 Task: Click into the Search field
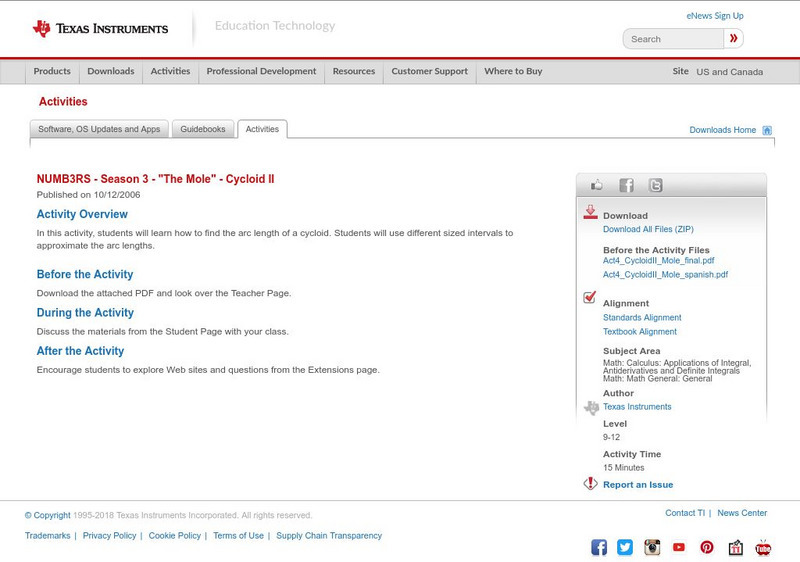(673, 39)
